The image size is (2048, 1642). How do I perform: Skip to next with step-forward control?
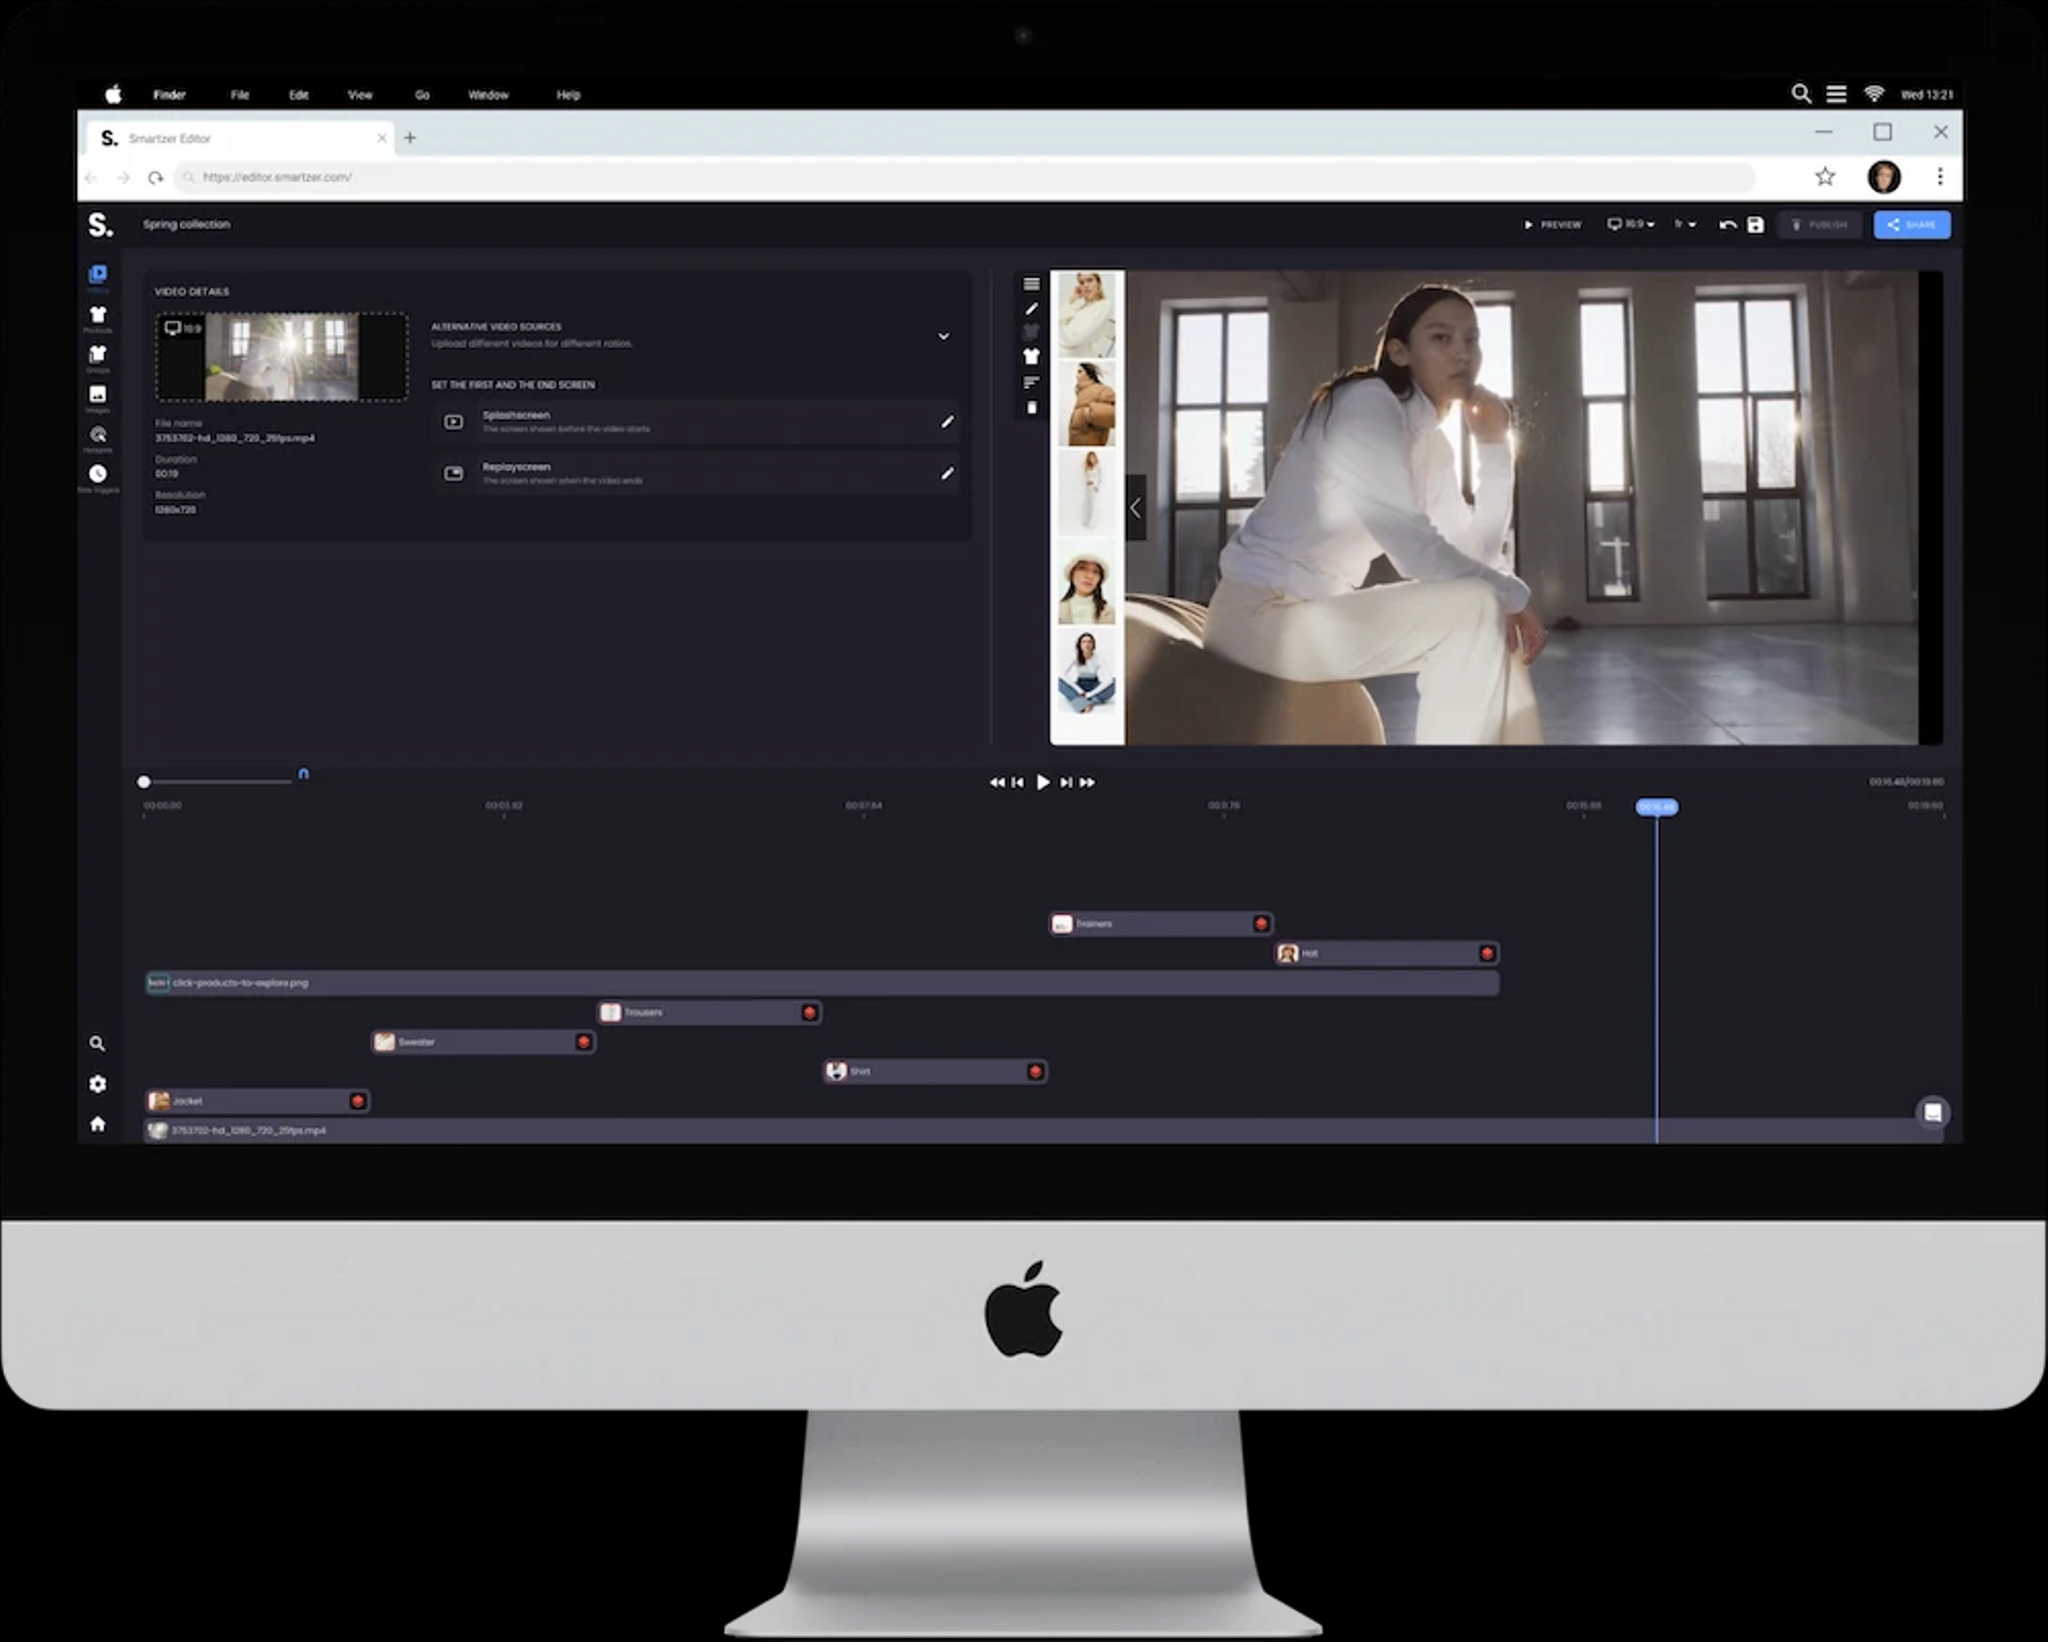click(x=1066, y=782)
